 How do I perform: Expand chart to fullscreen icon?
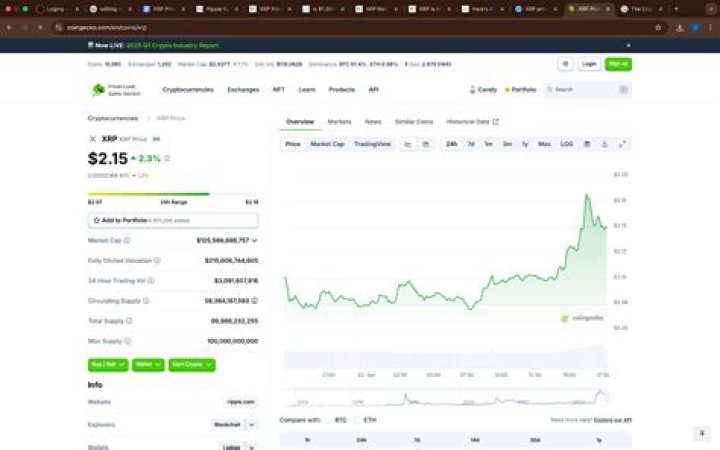(x=622, y=144)
